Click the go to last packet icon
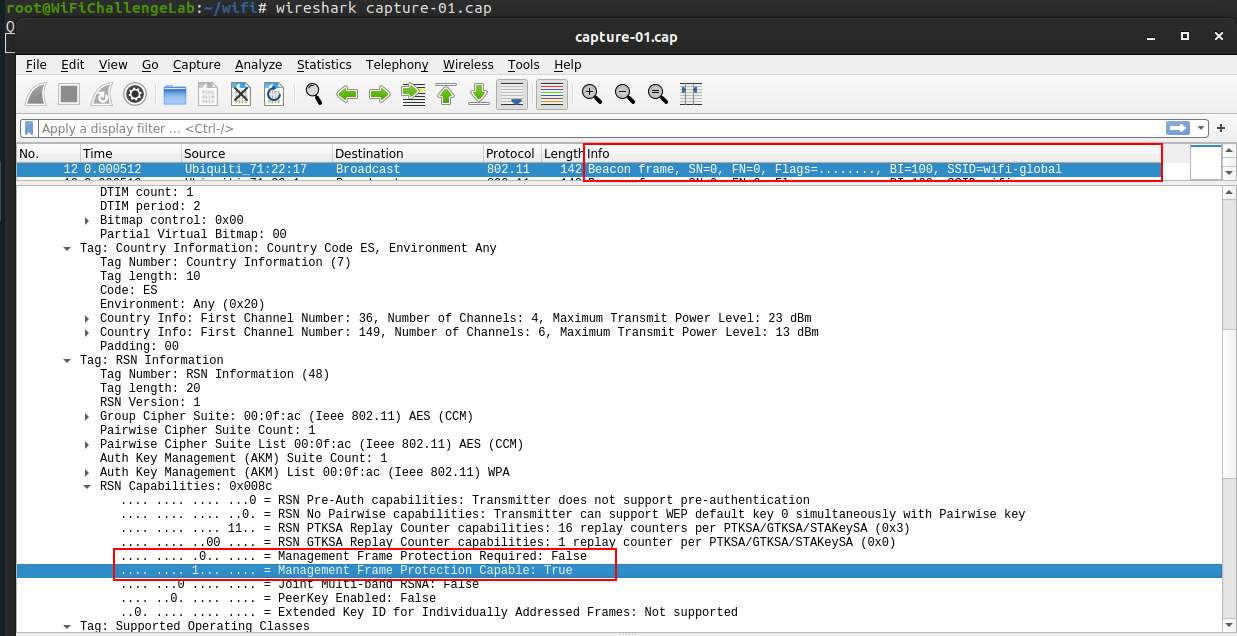This screenshot has width=1237, height=636. [479, 93]
